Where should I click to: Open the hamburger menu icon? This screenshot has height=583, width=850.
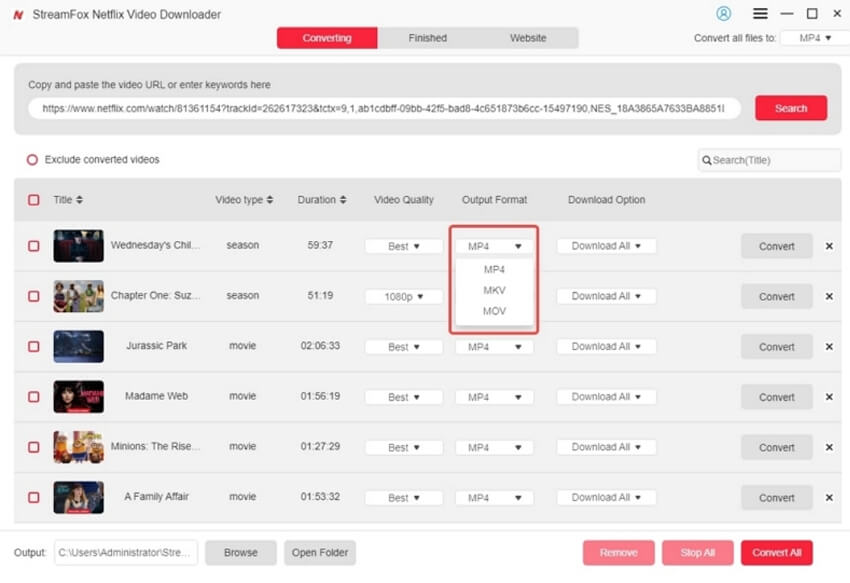tap(760, 14)
